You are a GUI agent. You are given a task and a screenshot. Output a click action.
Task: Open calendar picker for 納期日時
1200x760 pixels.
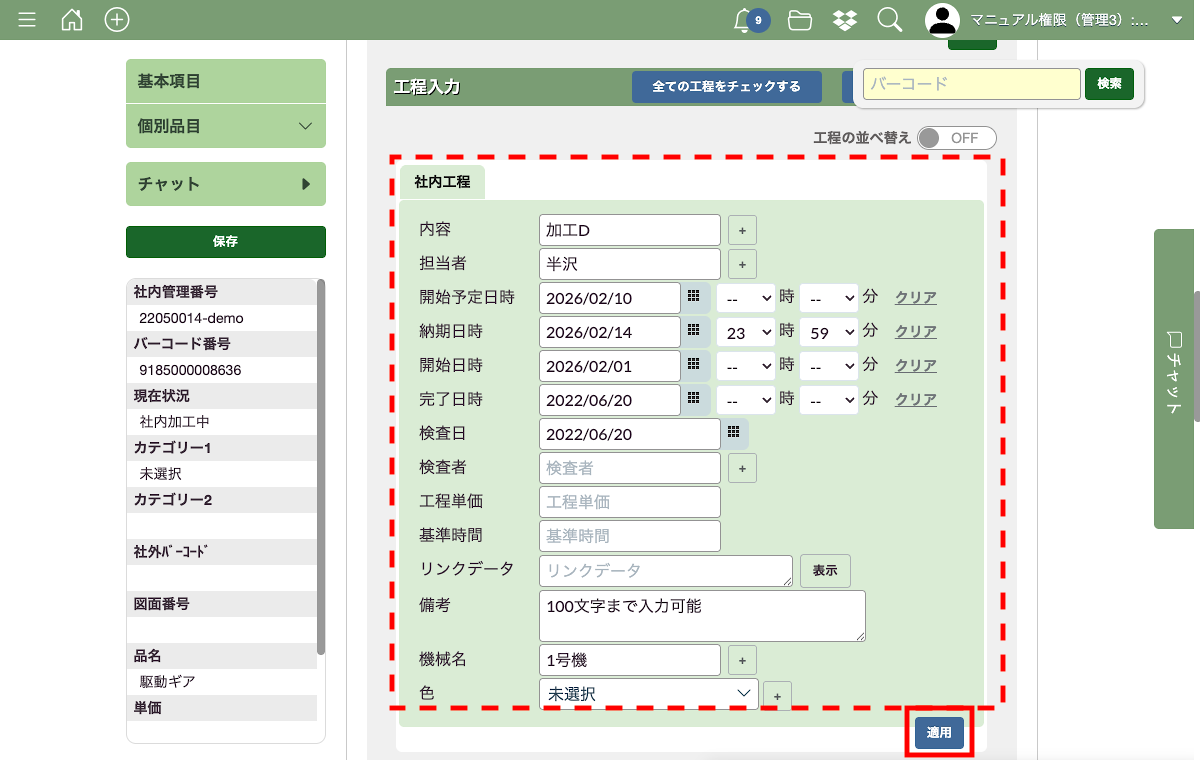pyautogui.click(x=693, y=331)
